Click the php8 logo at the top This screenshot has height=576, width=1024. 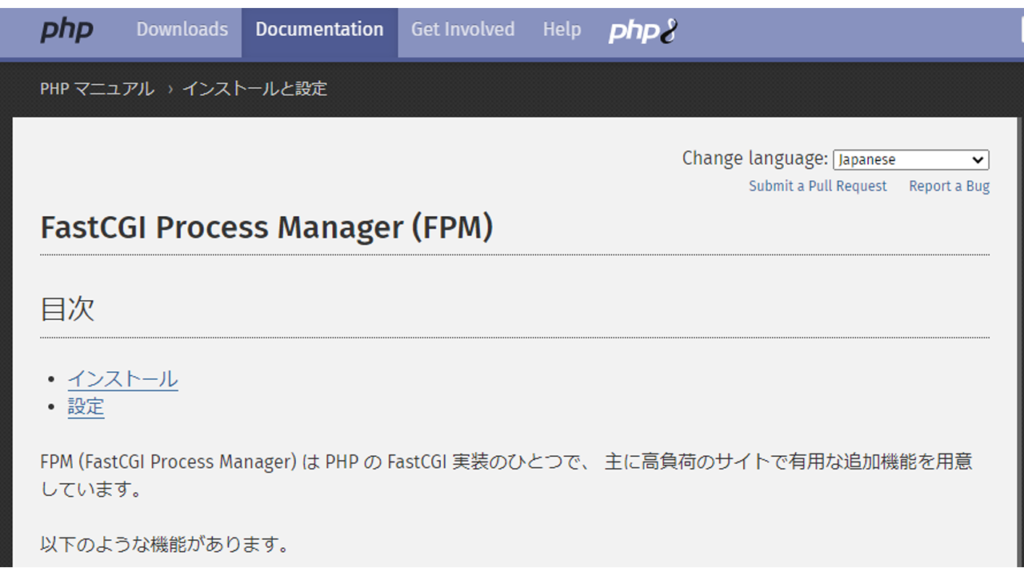[x=640, y=30]
